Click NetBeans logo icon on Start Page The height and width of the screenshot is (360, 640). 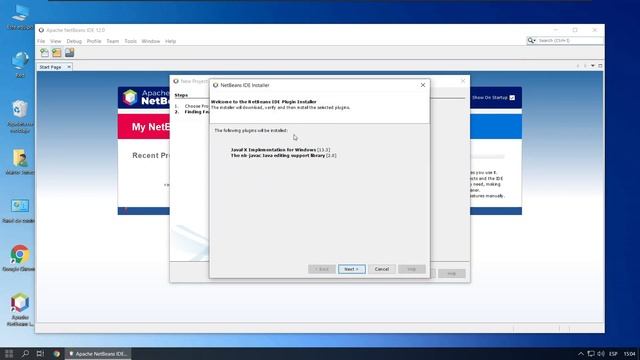coord(130,97)
